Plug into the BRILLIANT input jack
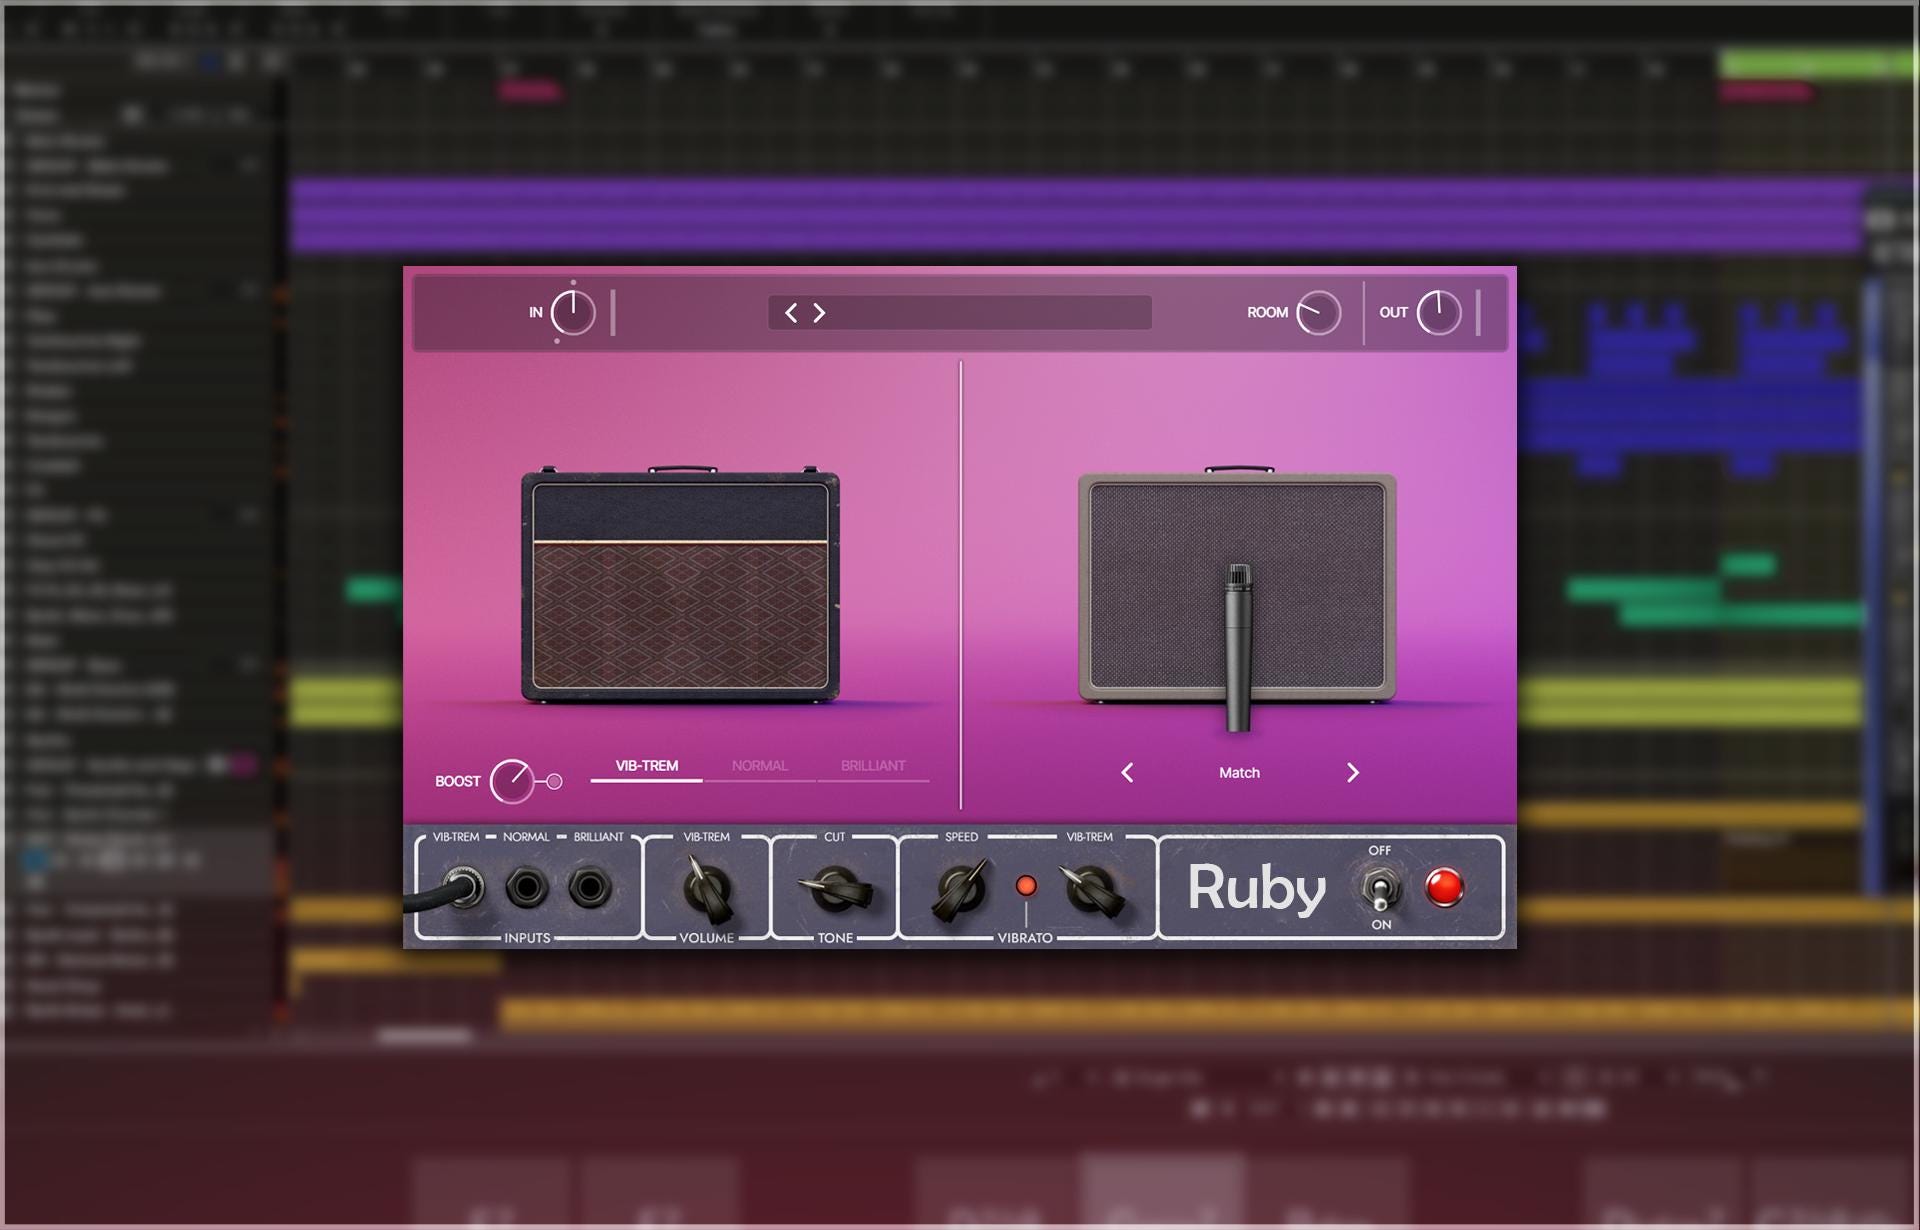1920x1230 pixels. (x=589, y=888)
